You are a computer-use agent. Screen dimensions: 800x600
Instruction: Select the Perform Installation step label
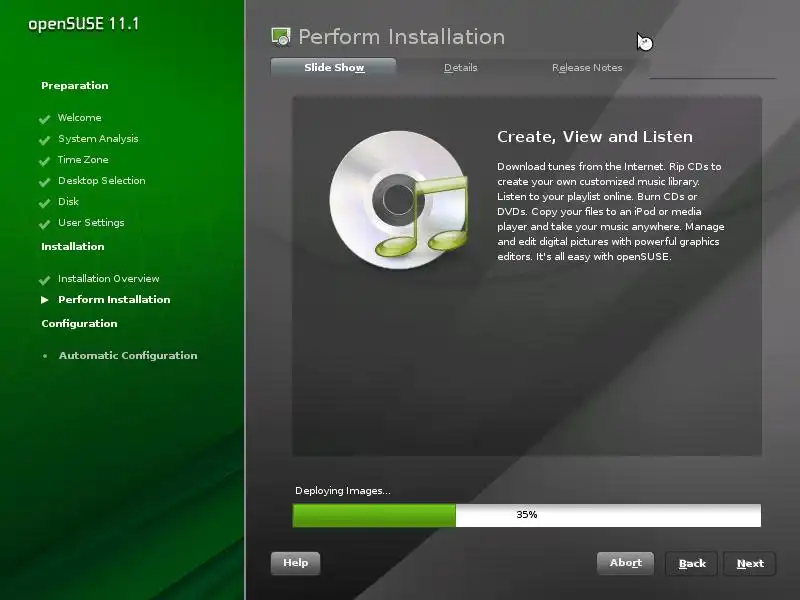[114, 299]
